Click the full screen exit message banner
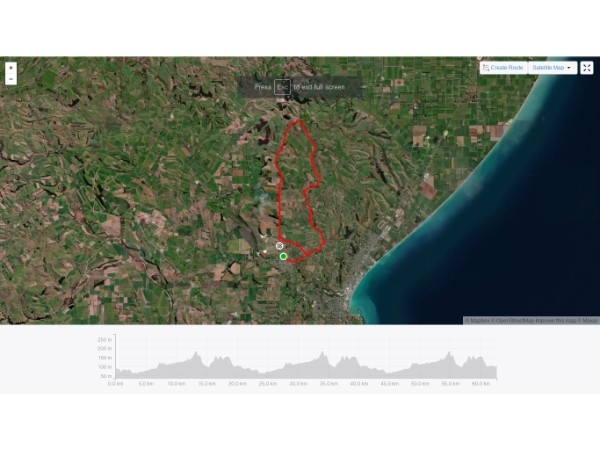Screen dimensions: 600x450 (300, 87)
